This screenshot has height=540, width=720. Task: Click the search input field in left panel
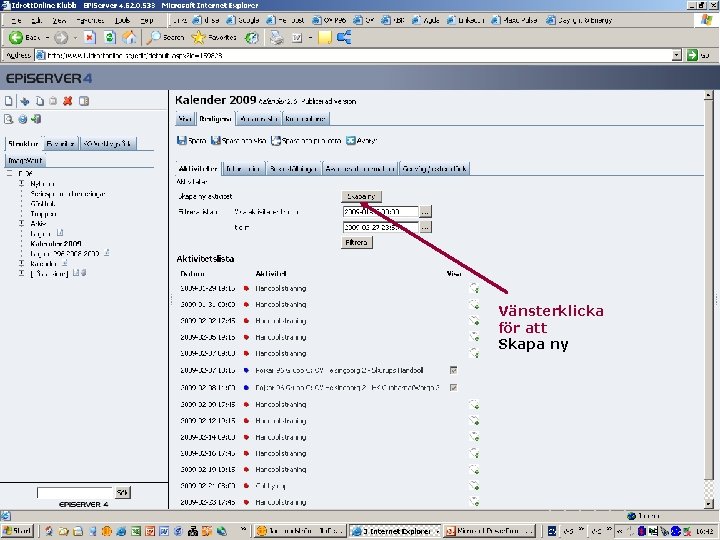click(x=75, y=492)
